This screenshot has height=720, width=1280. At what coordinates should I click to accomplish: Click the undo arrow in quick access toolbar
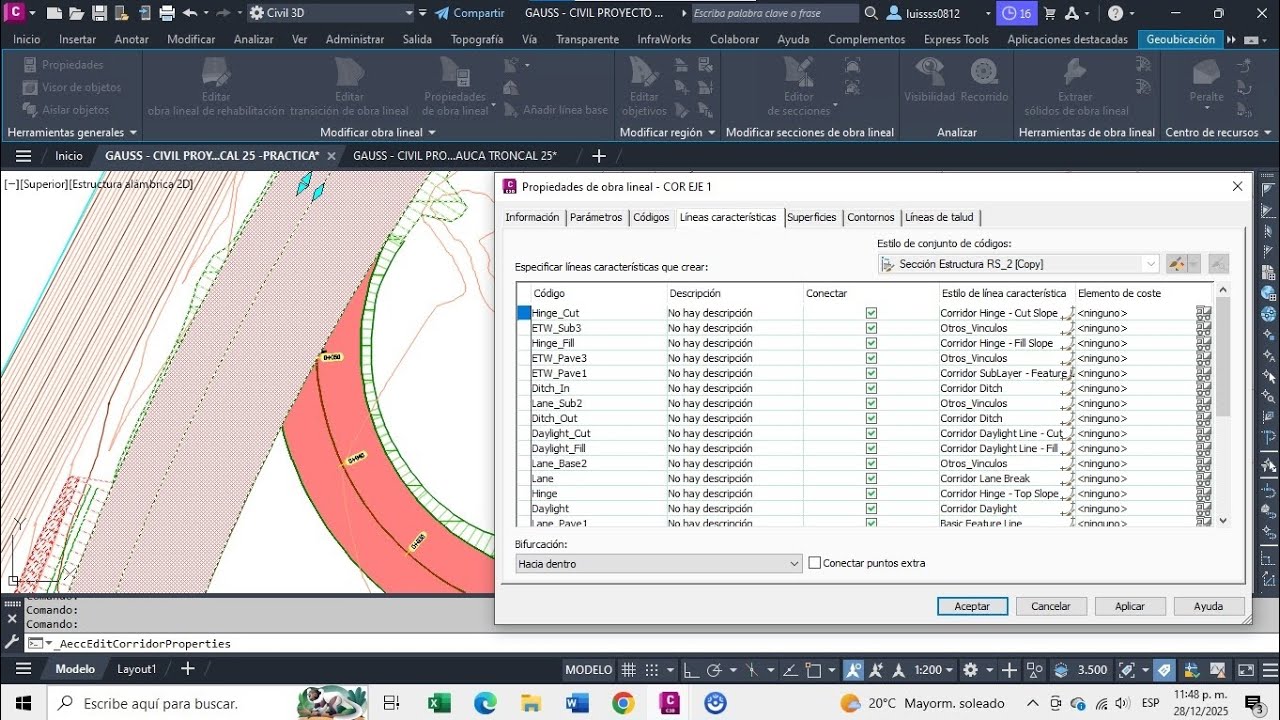190,13
